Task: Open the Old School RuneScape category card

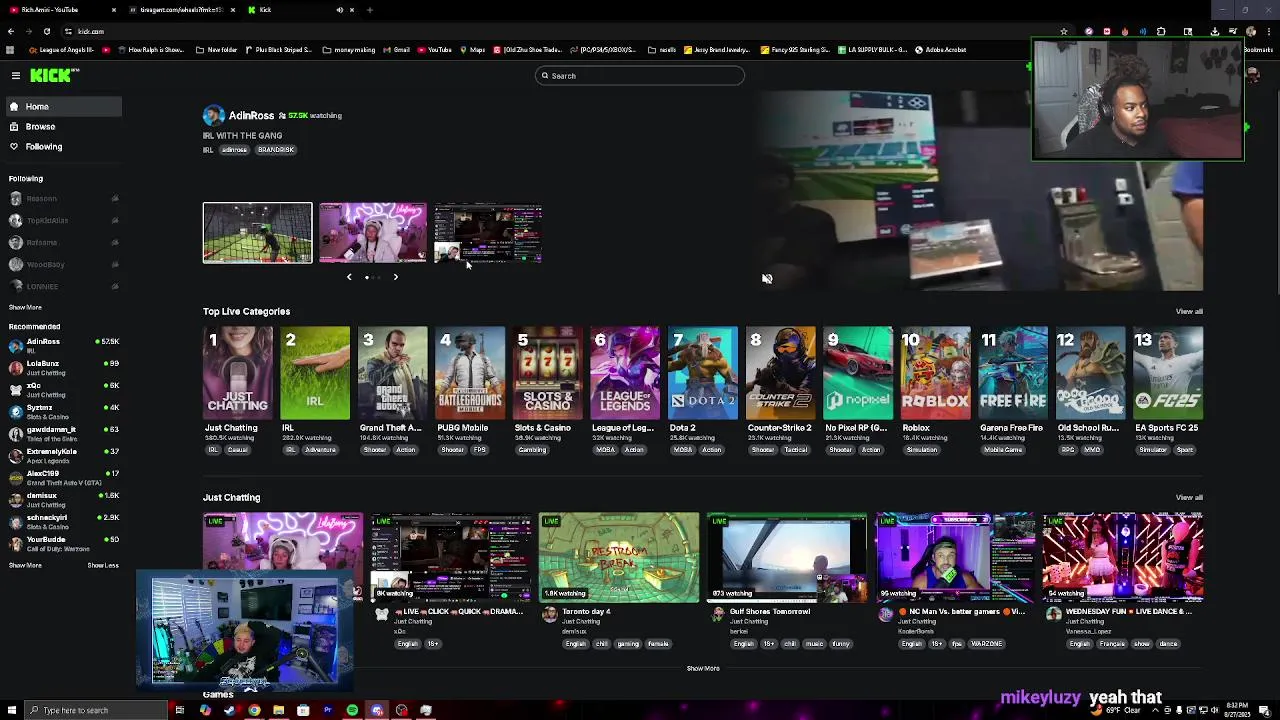Action: point(1091,372)
